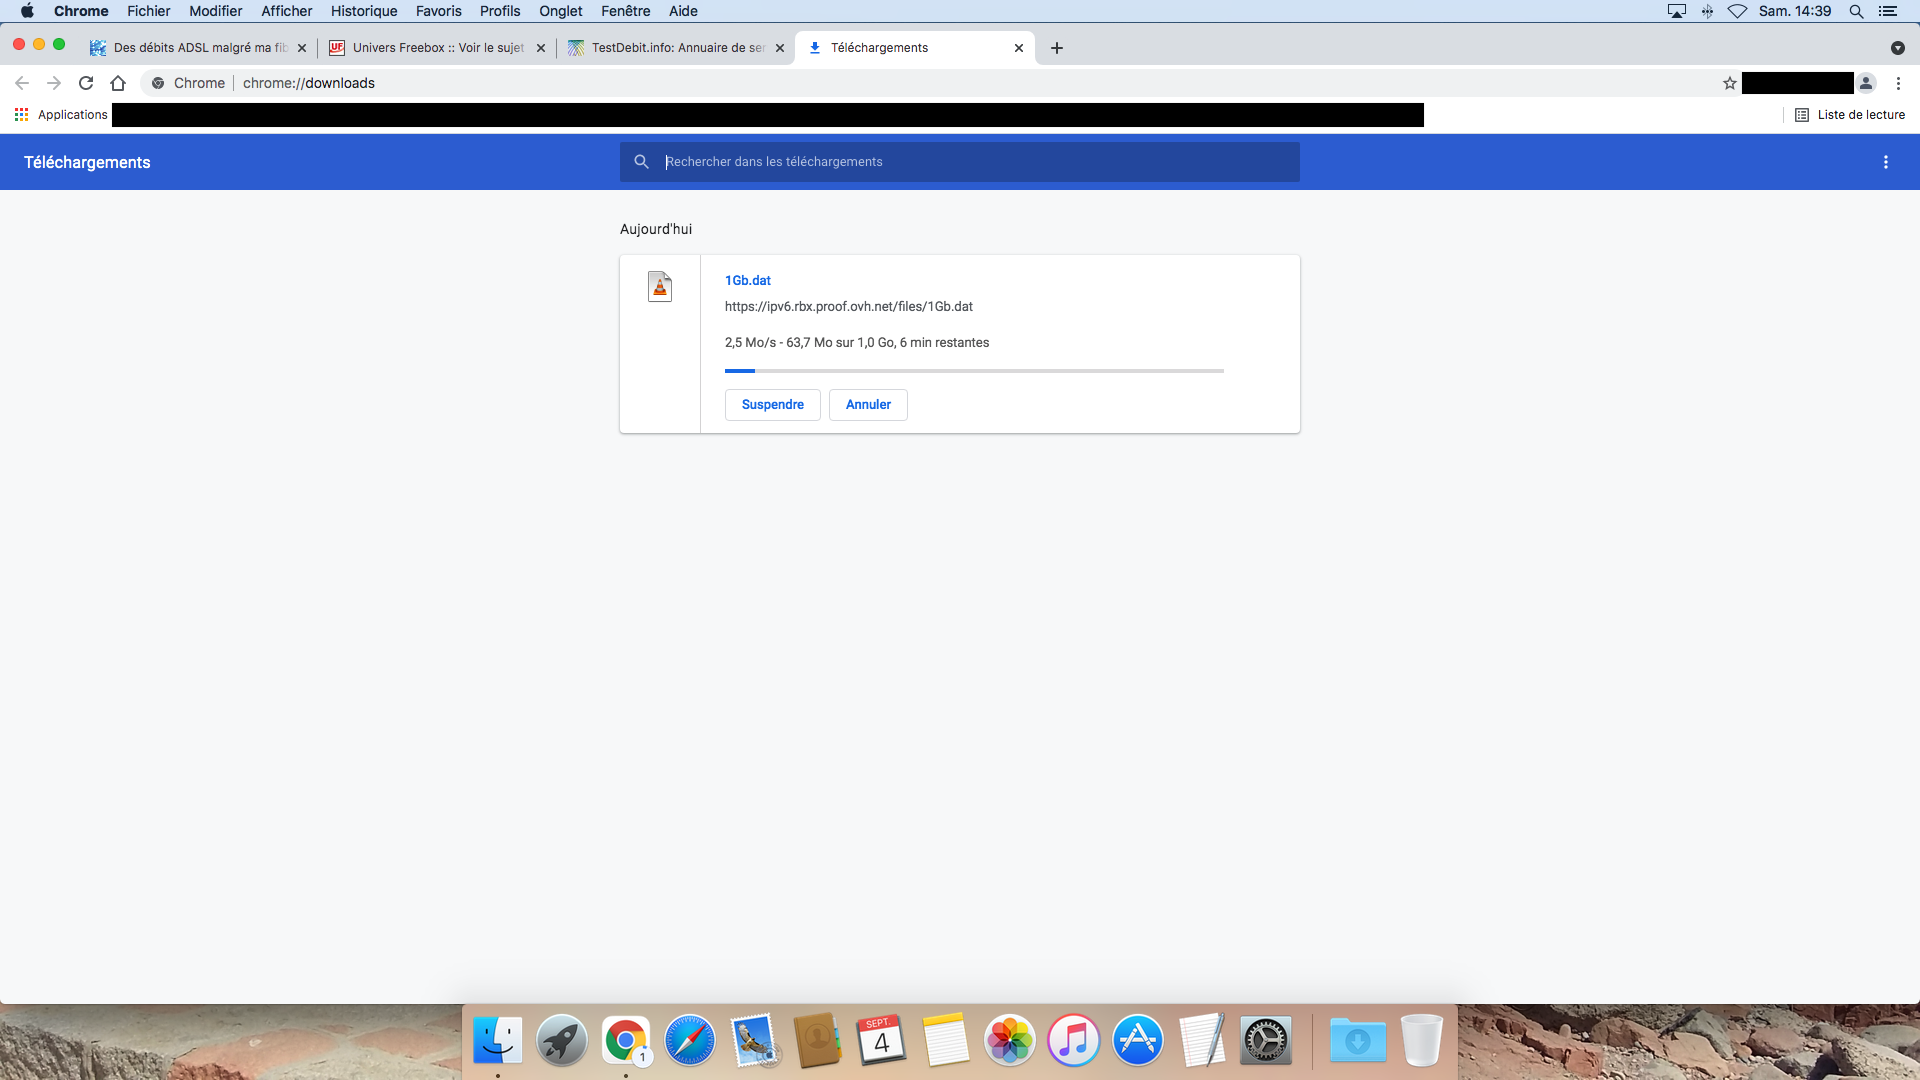Focus the Rechercher dans les téléchargements field
The width and height of the screenshot is (1920, 1080).
tap(960, 162)
